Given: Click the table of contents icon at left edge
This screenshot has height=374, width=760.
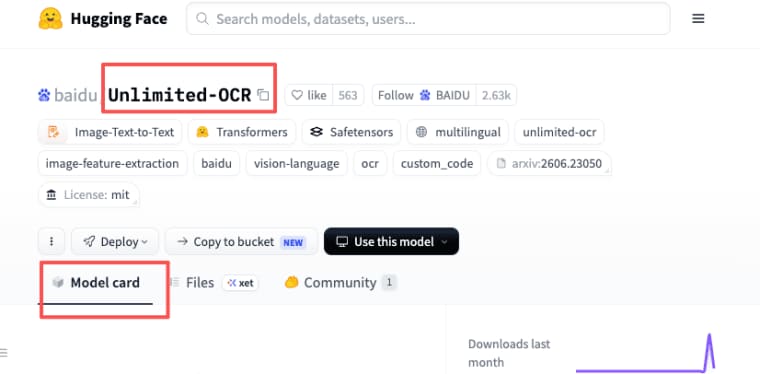Looking at the screenshot, I should 3,352.
